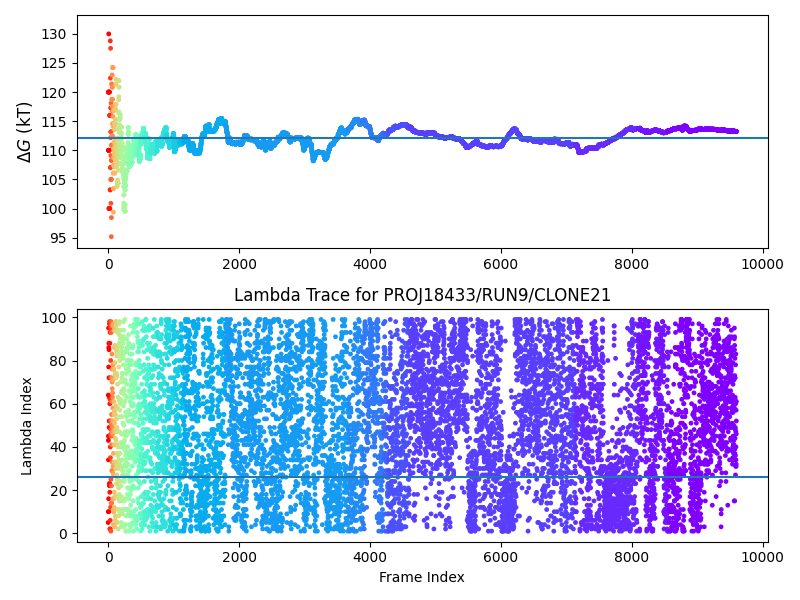Click the ΔG (kT) y-axis label
This screenshot has height=600, width=800.
click(x=25, y=131)
